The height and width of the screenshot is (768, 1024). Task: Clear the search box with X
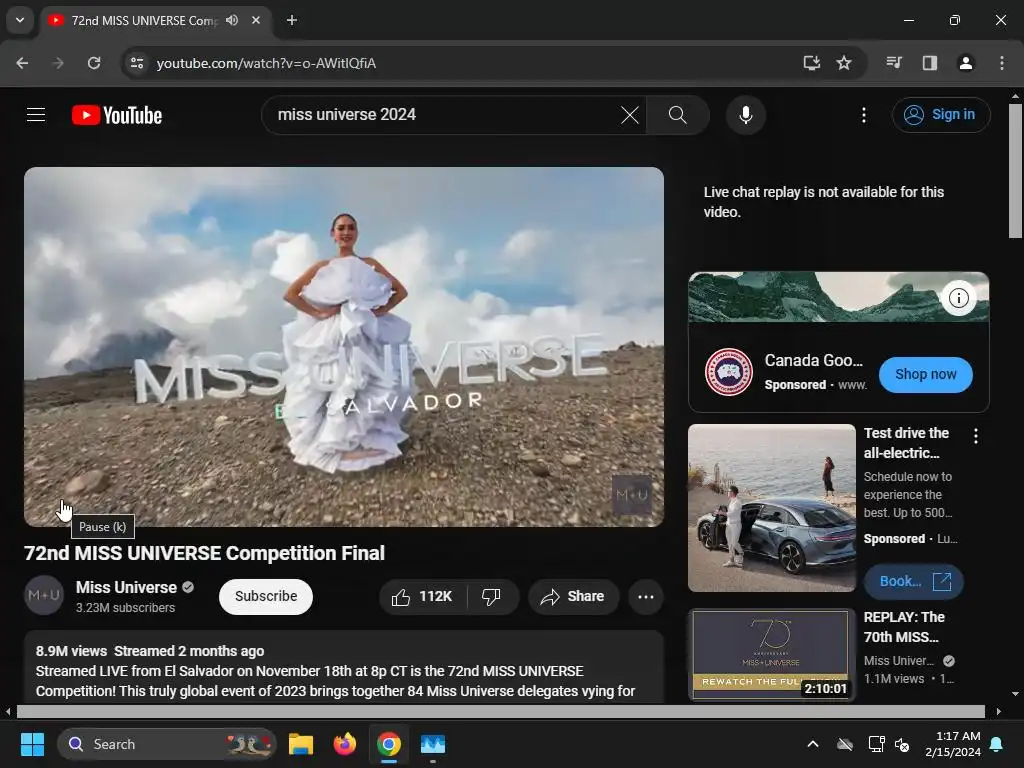pos(630,115)
